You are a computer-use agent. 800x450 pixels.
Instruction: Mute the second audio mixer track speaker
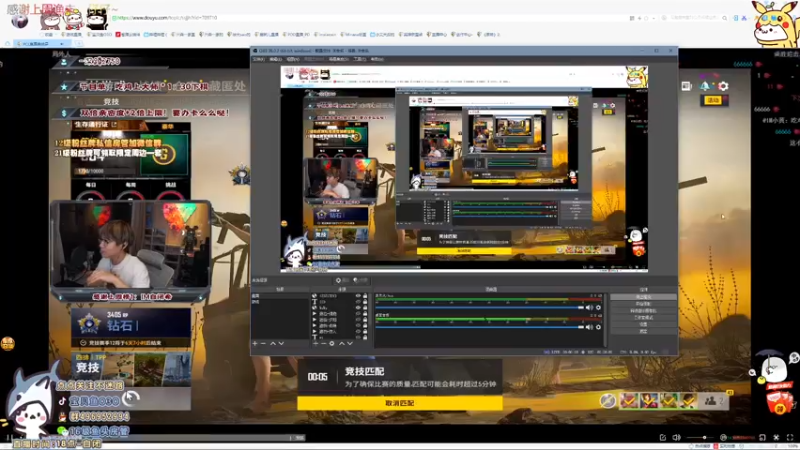[589, 327]
